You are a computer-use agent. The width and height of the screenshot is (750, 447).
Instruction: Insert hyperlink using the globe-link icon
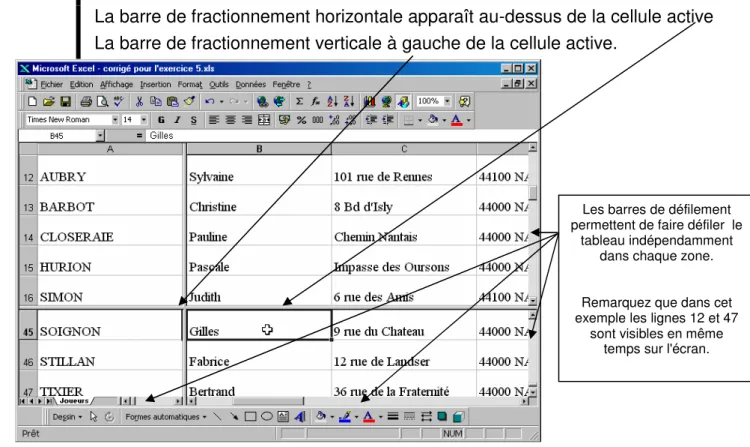pyautogui.click(x=262, y=101)
